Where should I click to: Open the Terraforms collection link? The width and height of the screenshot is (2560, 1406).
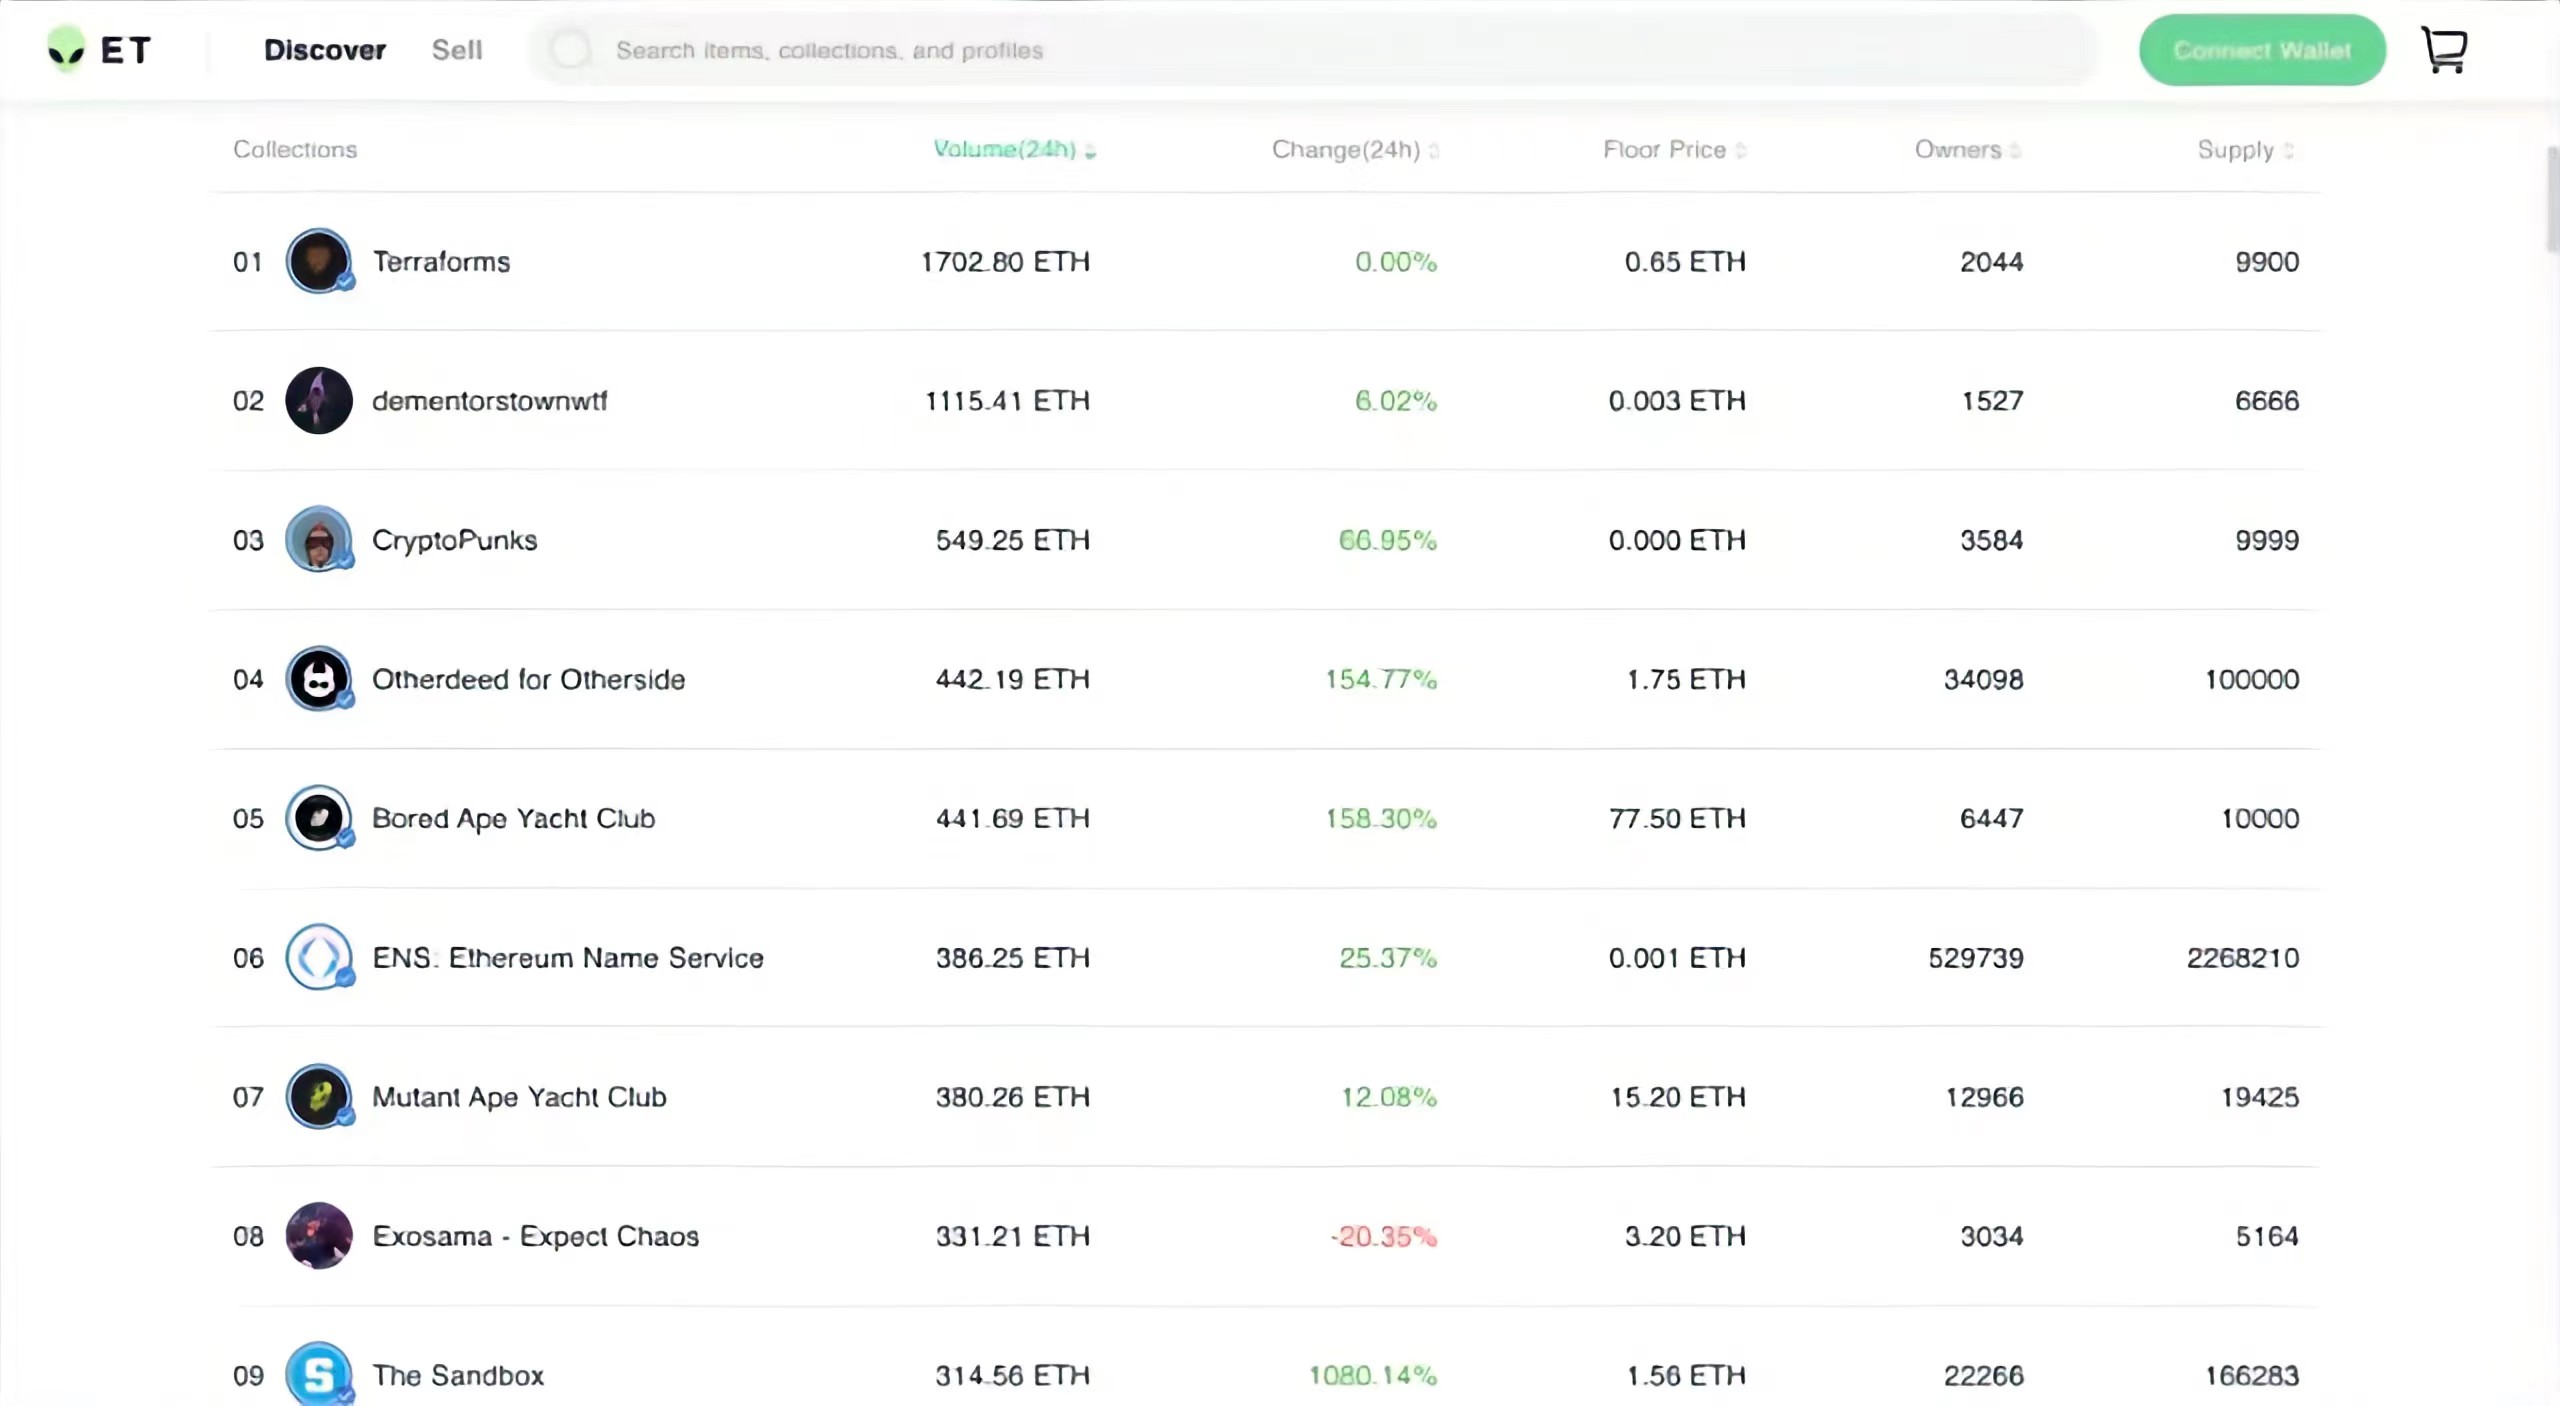click(441, 262)
